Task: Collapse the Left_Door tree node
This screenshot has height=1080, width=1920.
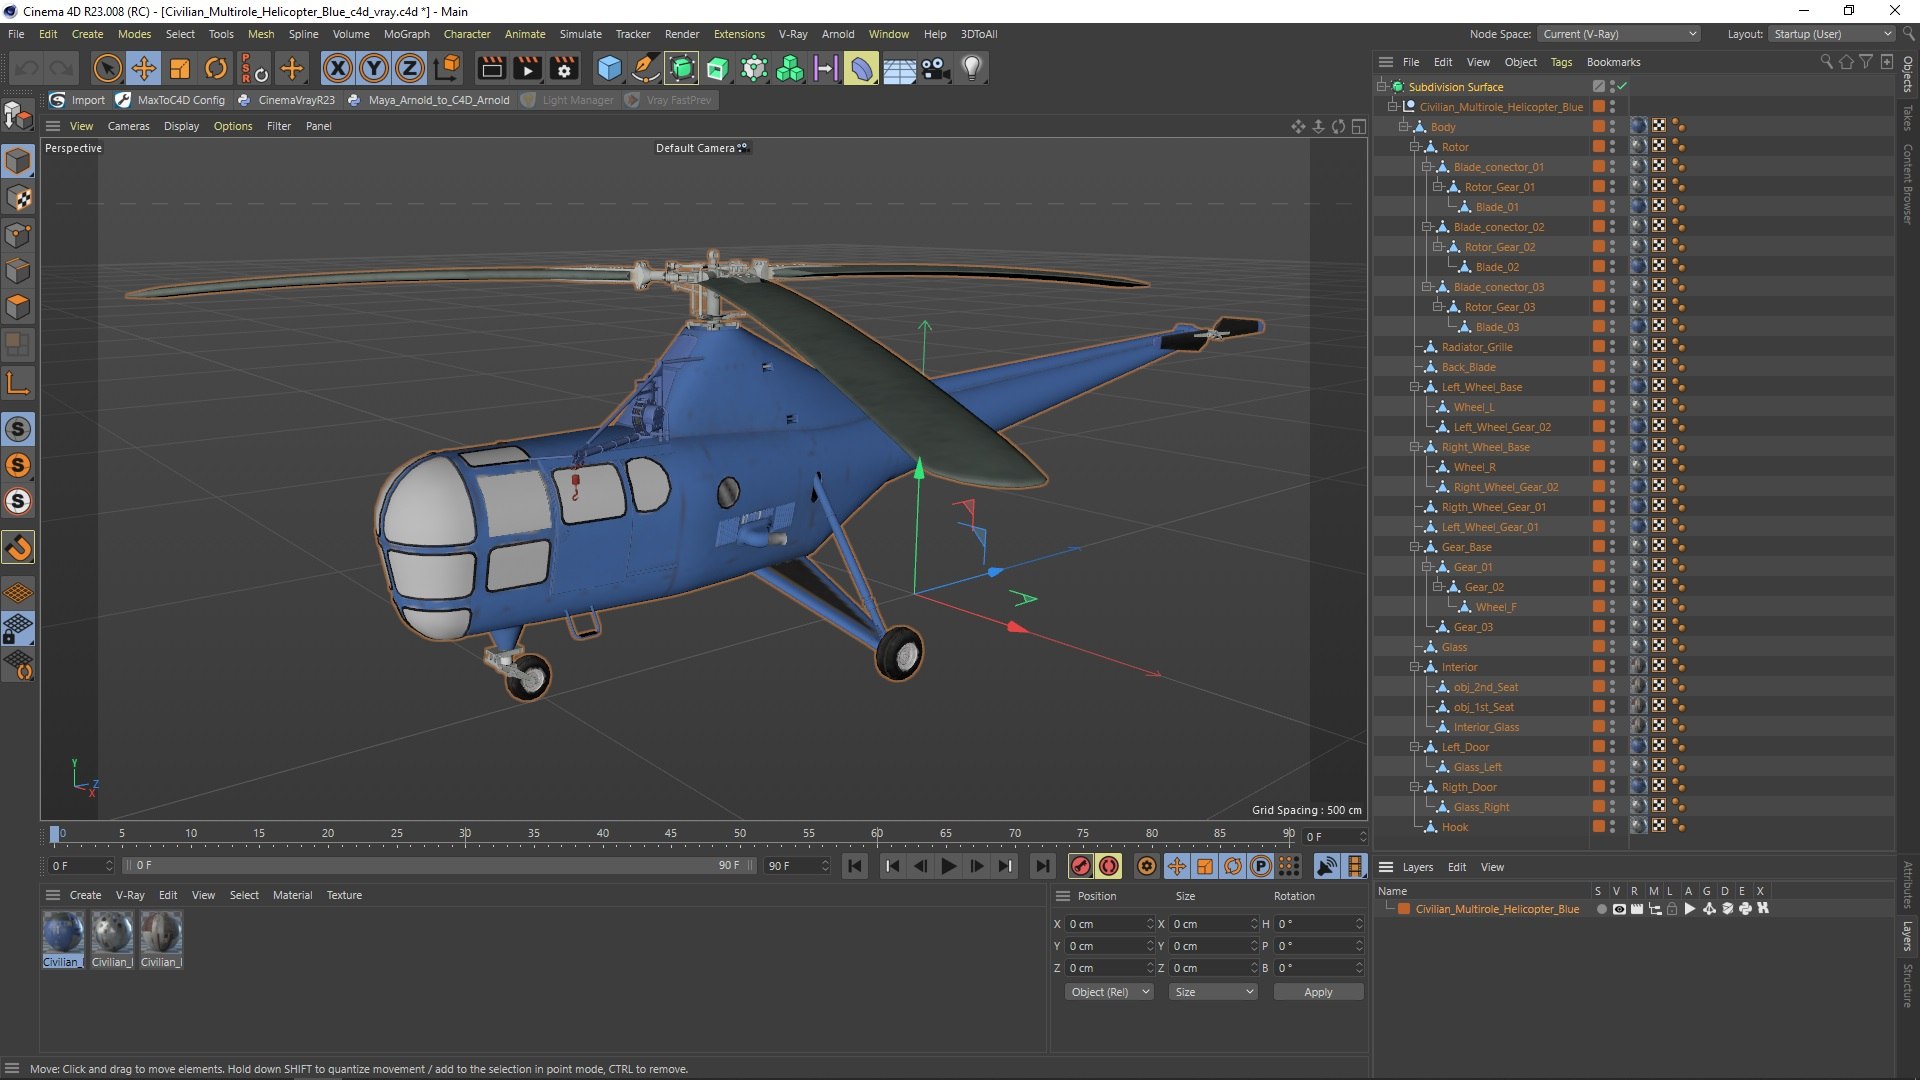Action: pyautogui.click(x=1415, y=747)
